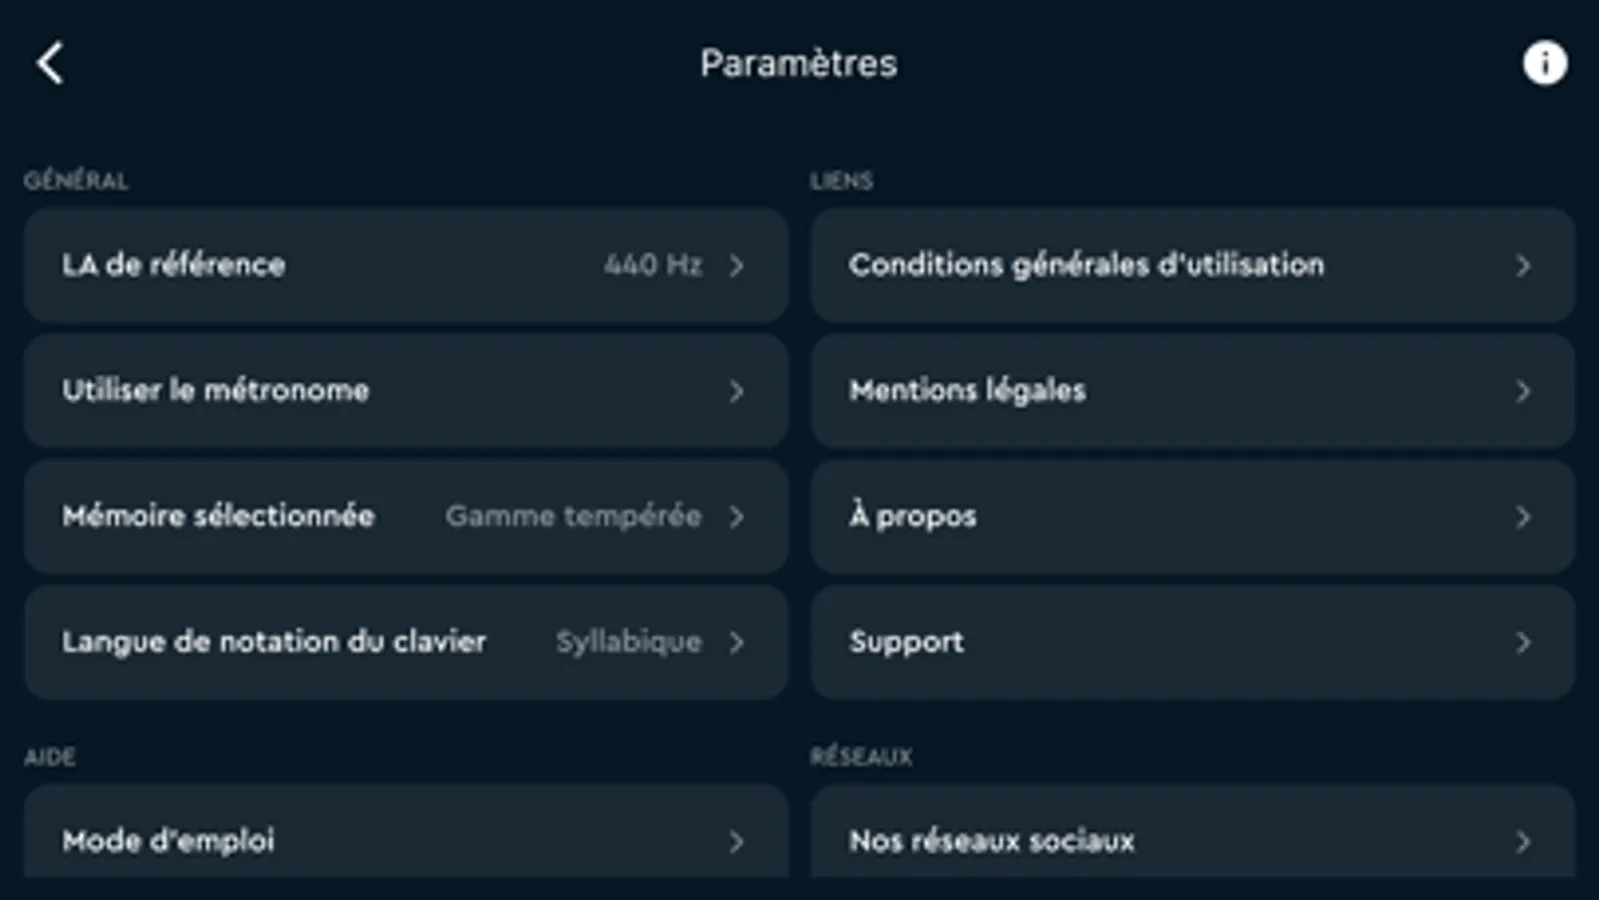Open Utiliser le métronome option
This screenshot has height=900, width=1599.
pos(216,390)
